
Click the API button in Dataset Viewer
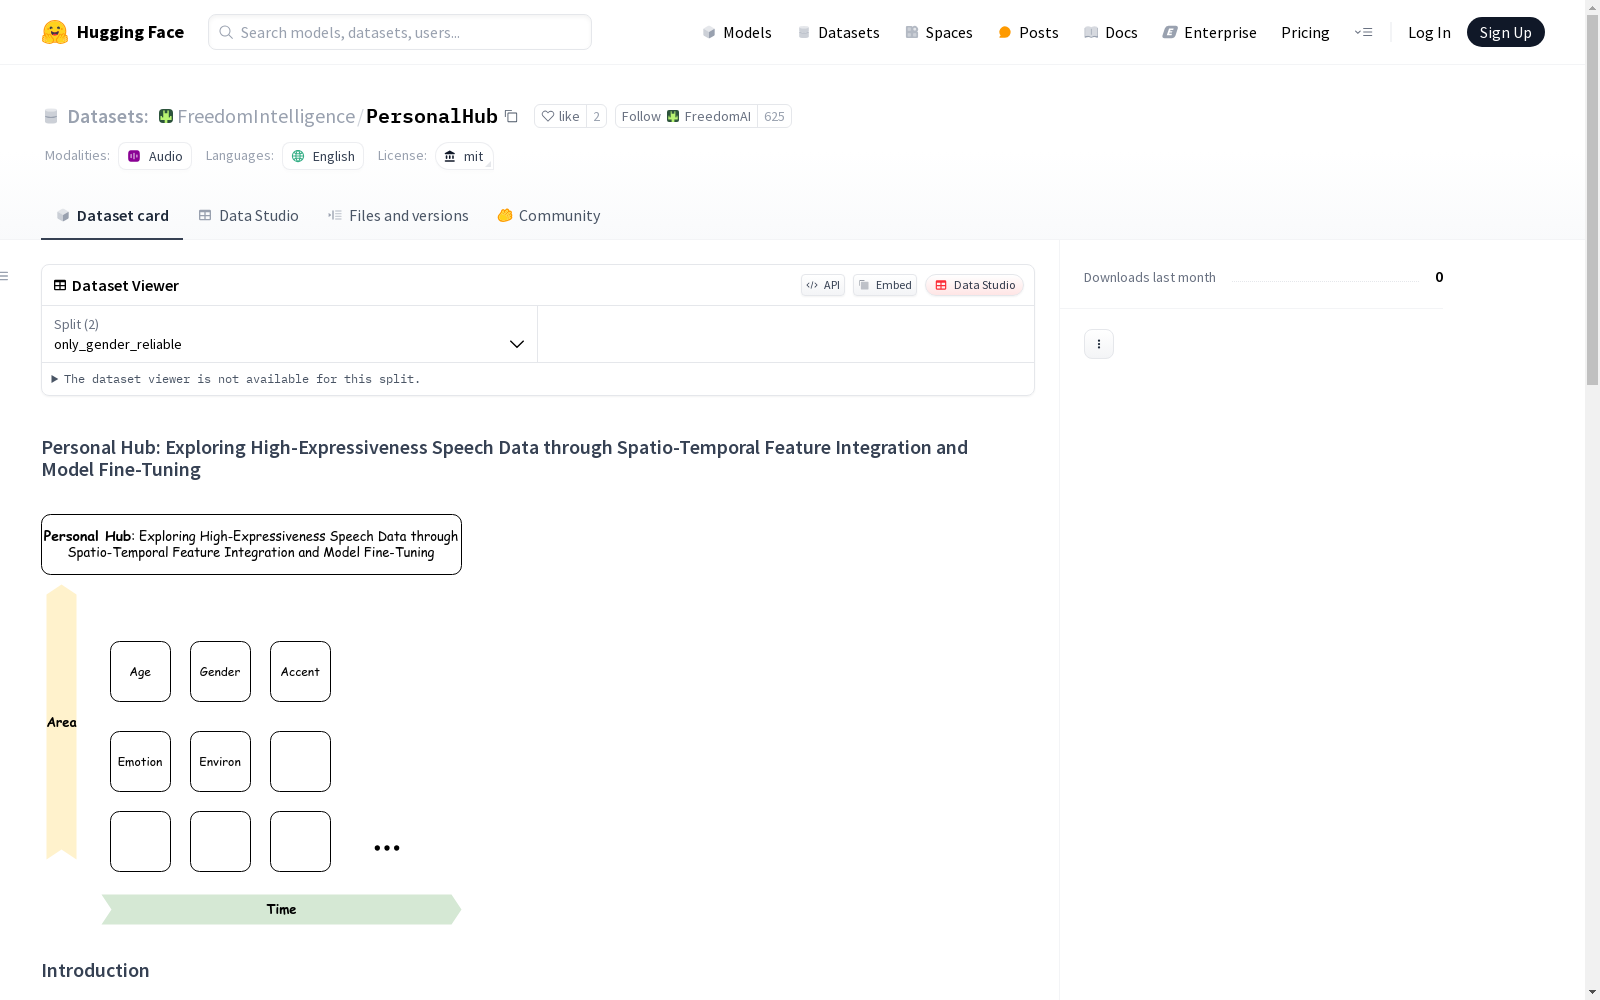(x=823, y=285)
